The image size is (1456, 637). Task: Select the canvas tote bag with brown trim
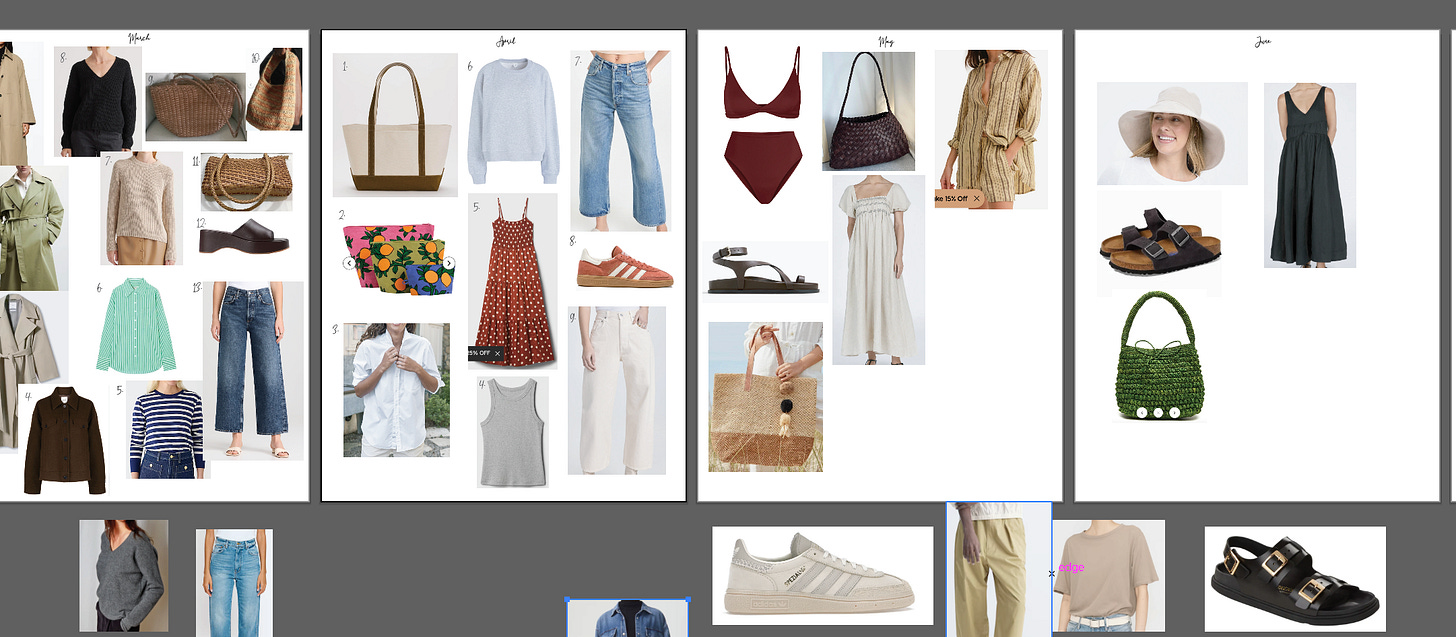tap(395, 125)
